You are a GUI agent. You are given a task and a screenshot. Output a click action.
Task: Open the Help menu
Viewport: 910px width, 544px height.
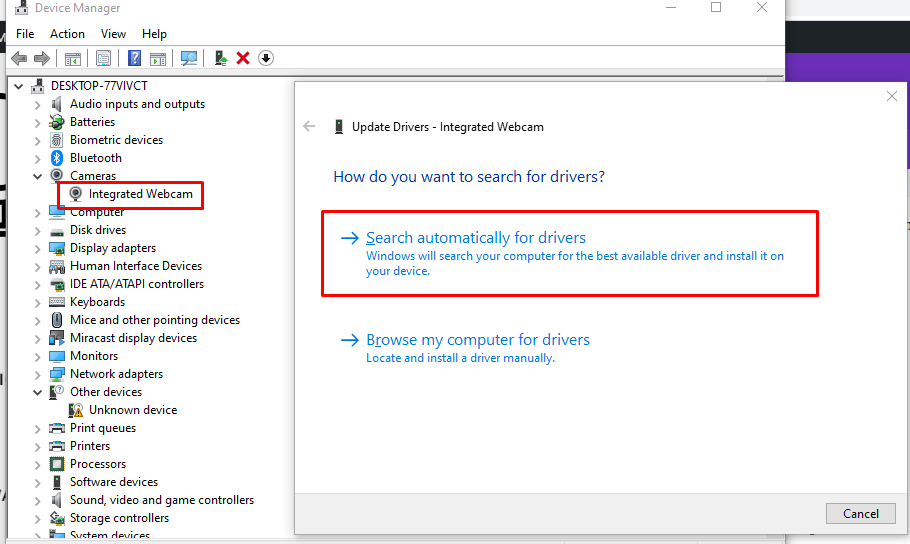154,34
